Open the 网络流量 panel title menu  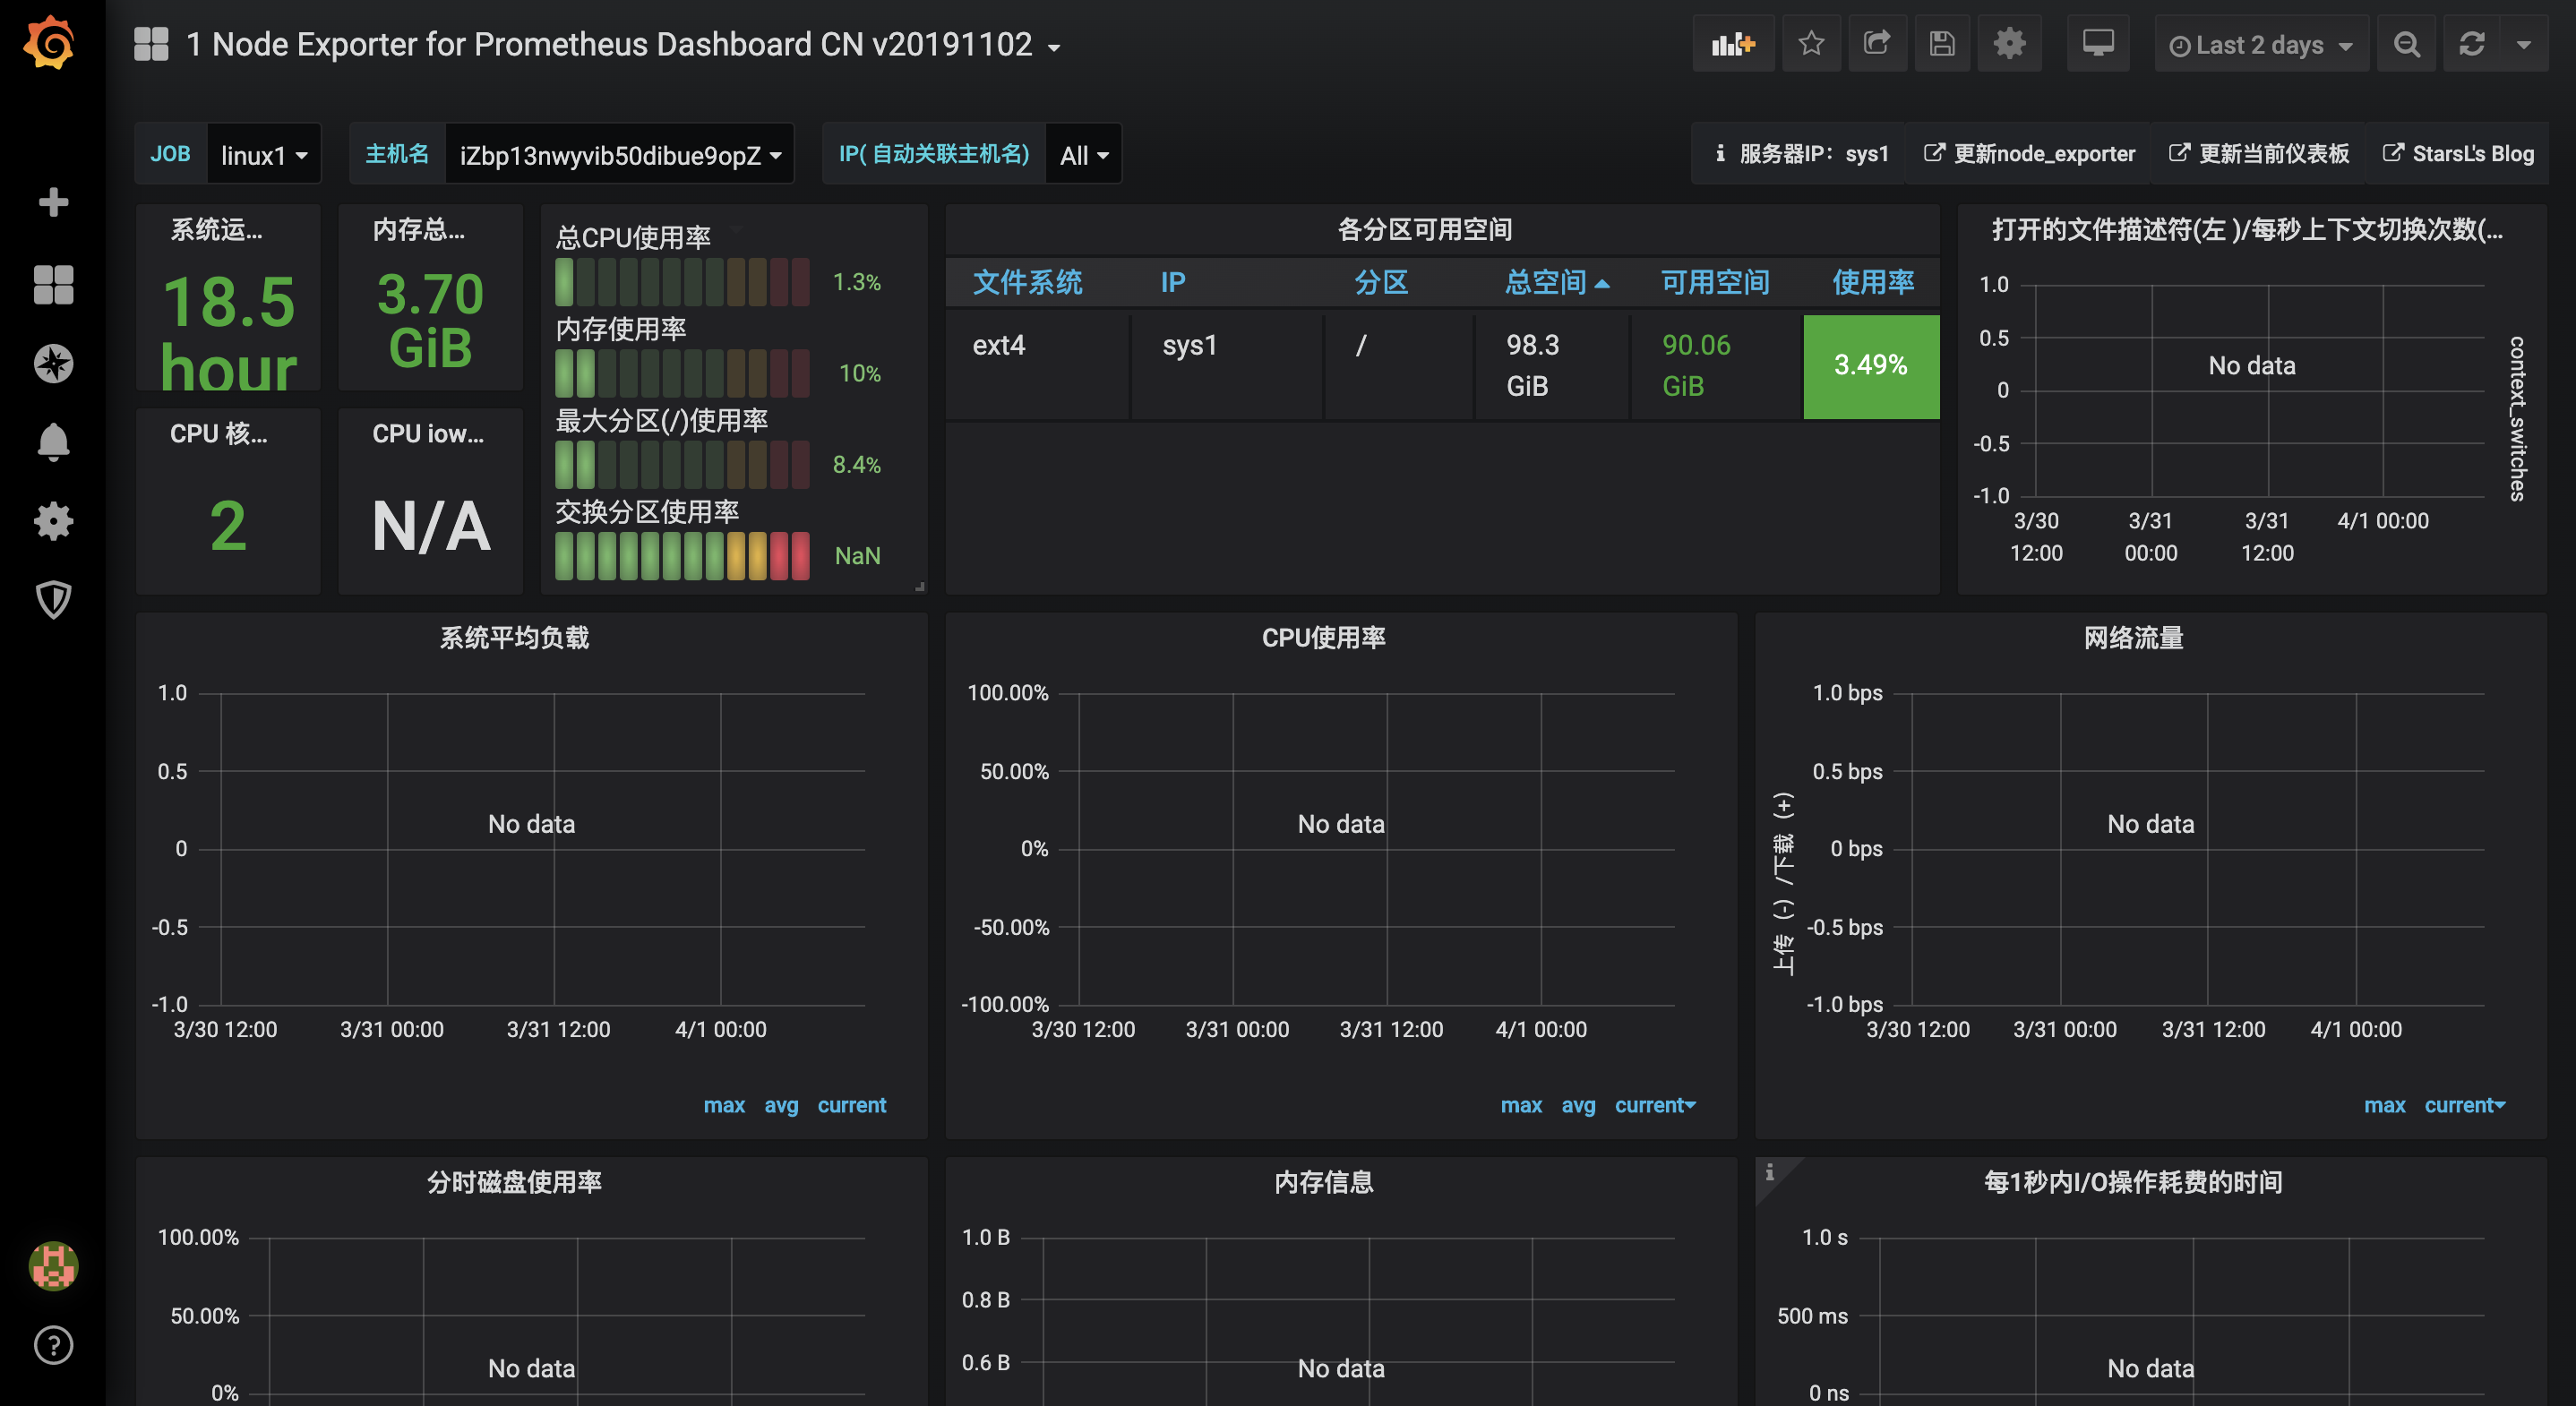point(2134,637)
